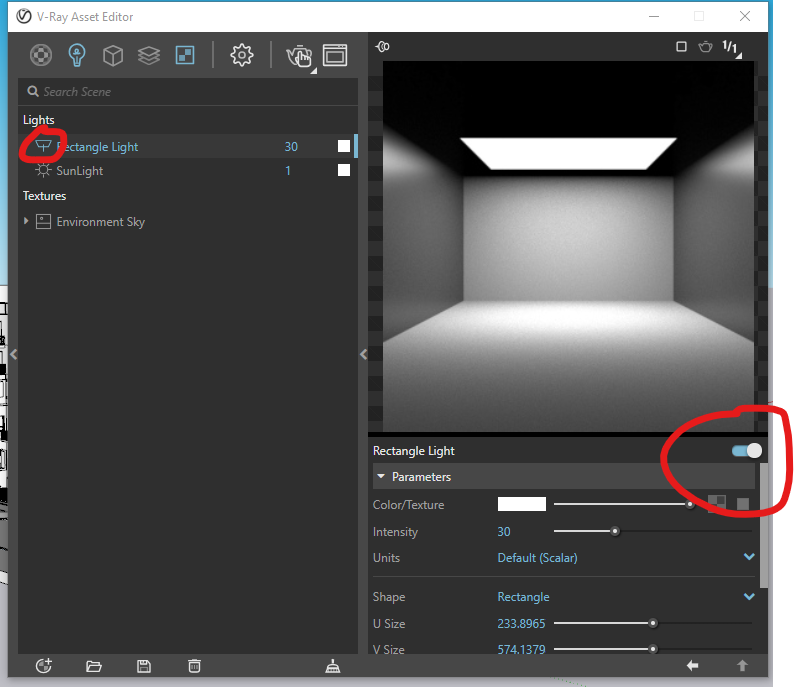
Task: Click the Search Scene field
Action: click(190, 91)
